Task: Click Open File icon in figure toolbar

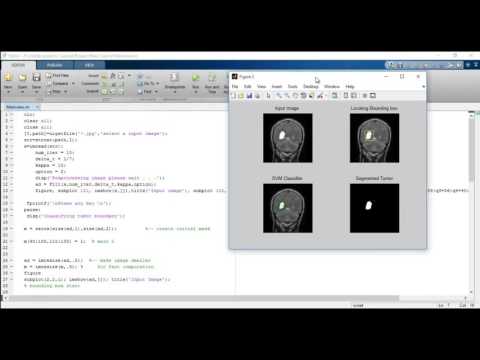Action: 241,96
